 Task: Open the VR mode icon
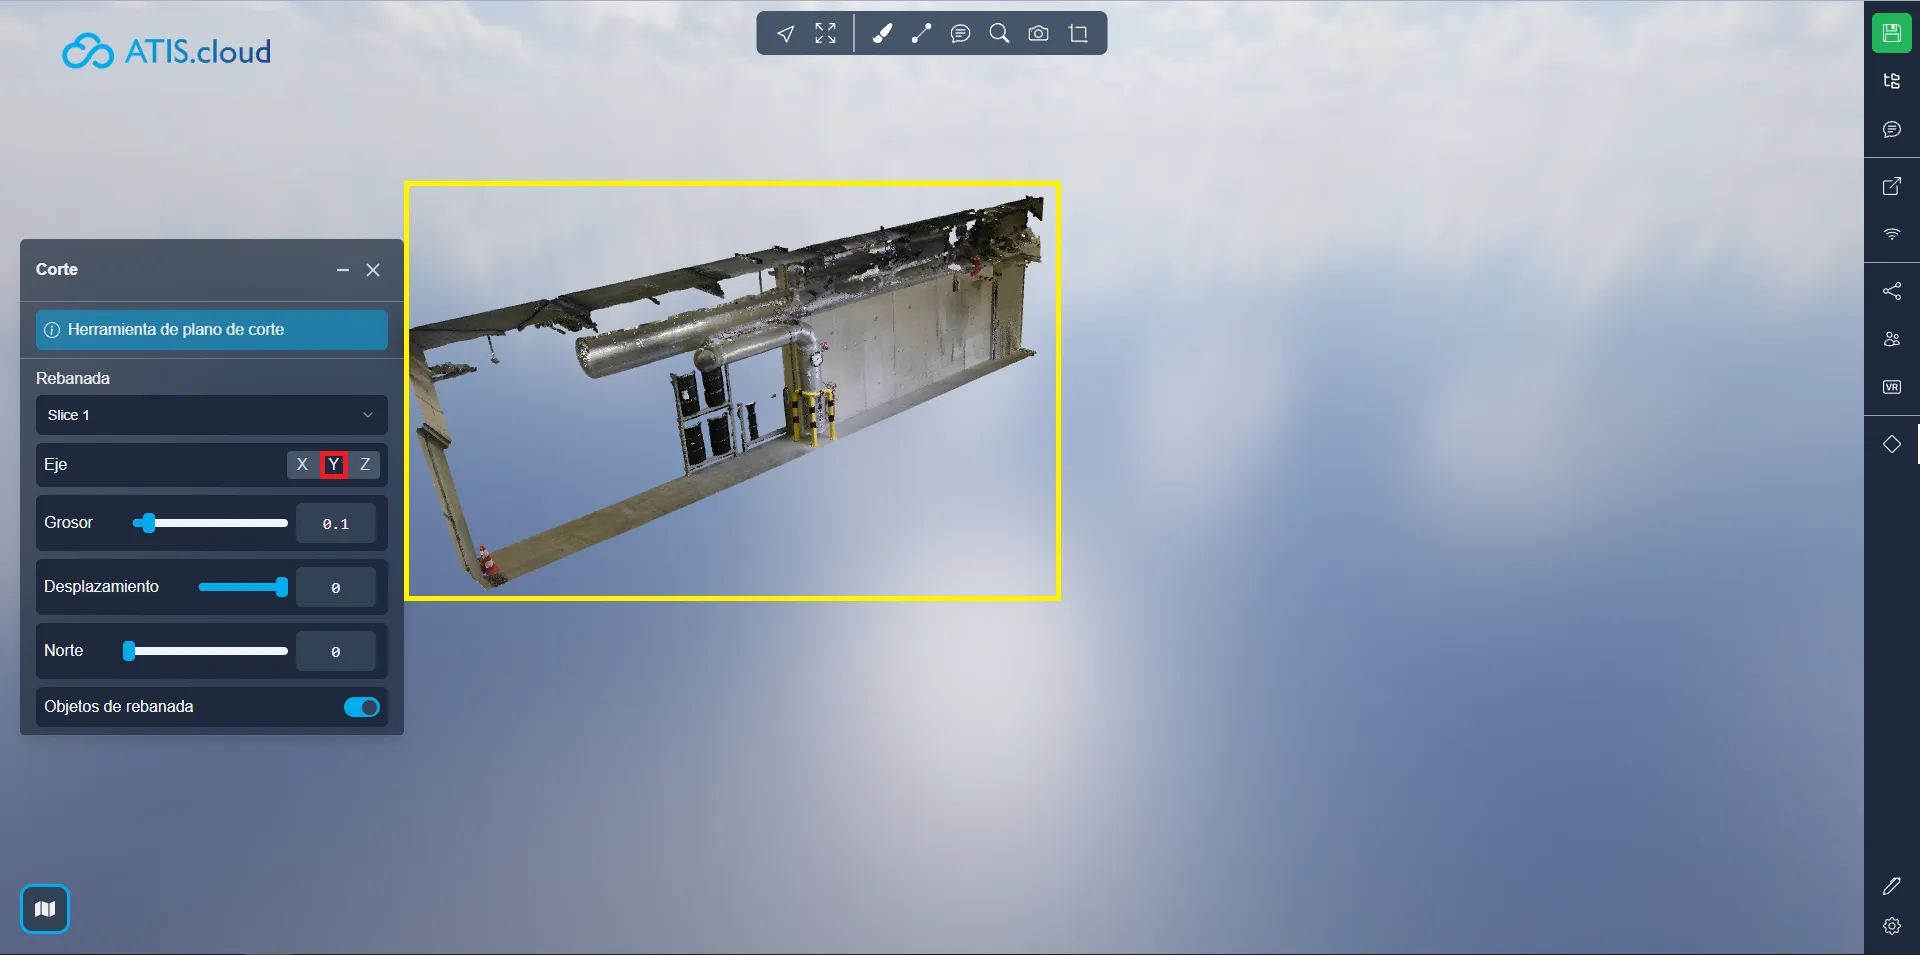[1891, 387]
